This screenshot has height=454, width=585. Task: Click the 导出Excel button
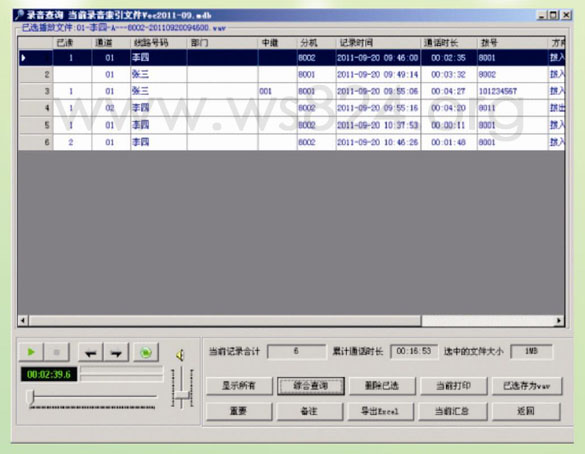click(x=380, y=411)
